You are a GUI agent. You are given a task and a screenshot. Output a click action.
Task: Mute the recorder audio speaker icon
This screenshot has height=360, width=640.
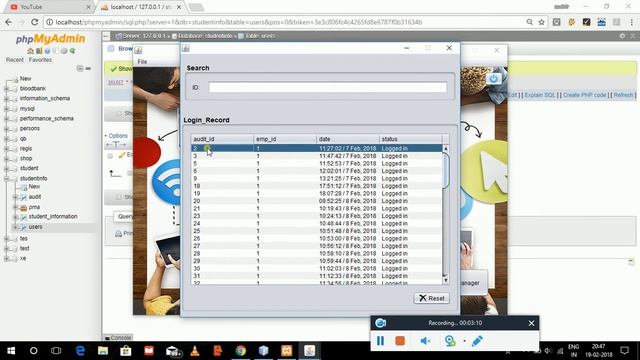pos(425,340)
